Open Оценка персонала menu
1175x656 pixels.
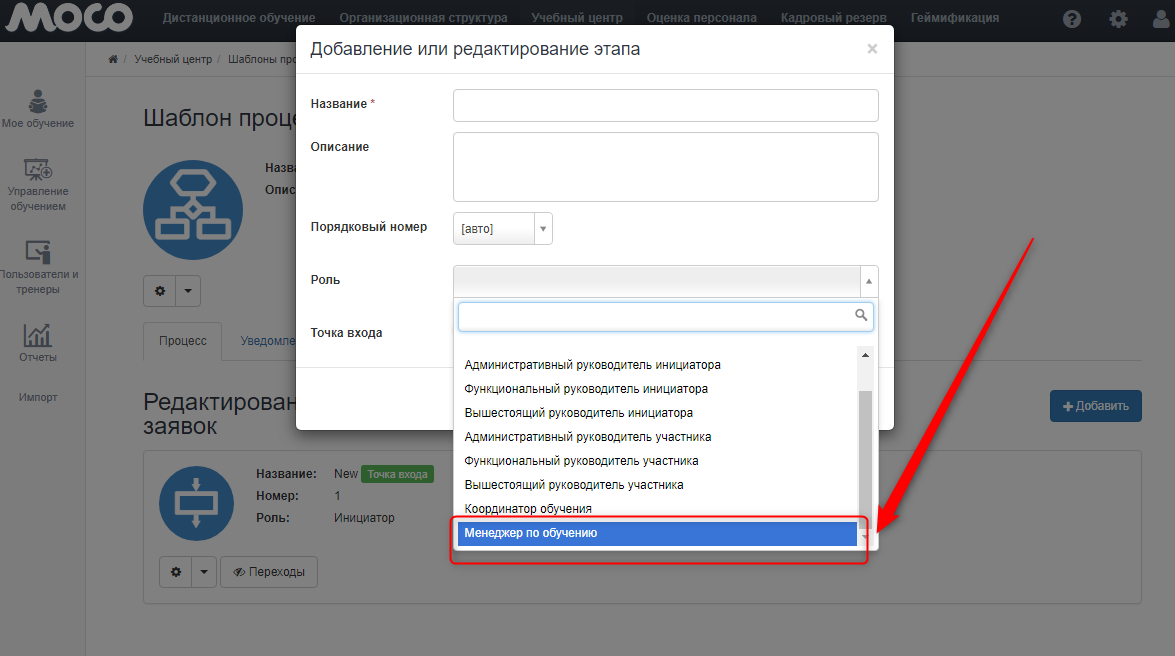point(701,18)
